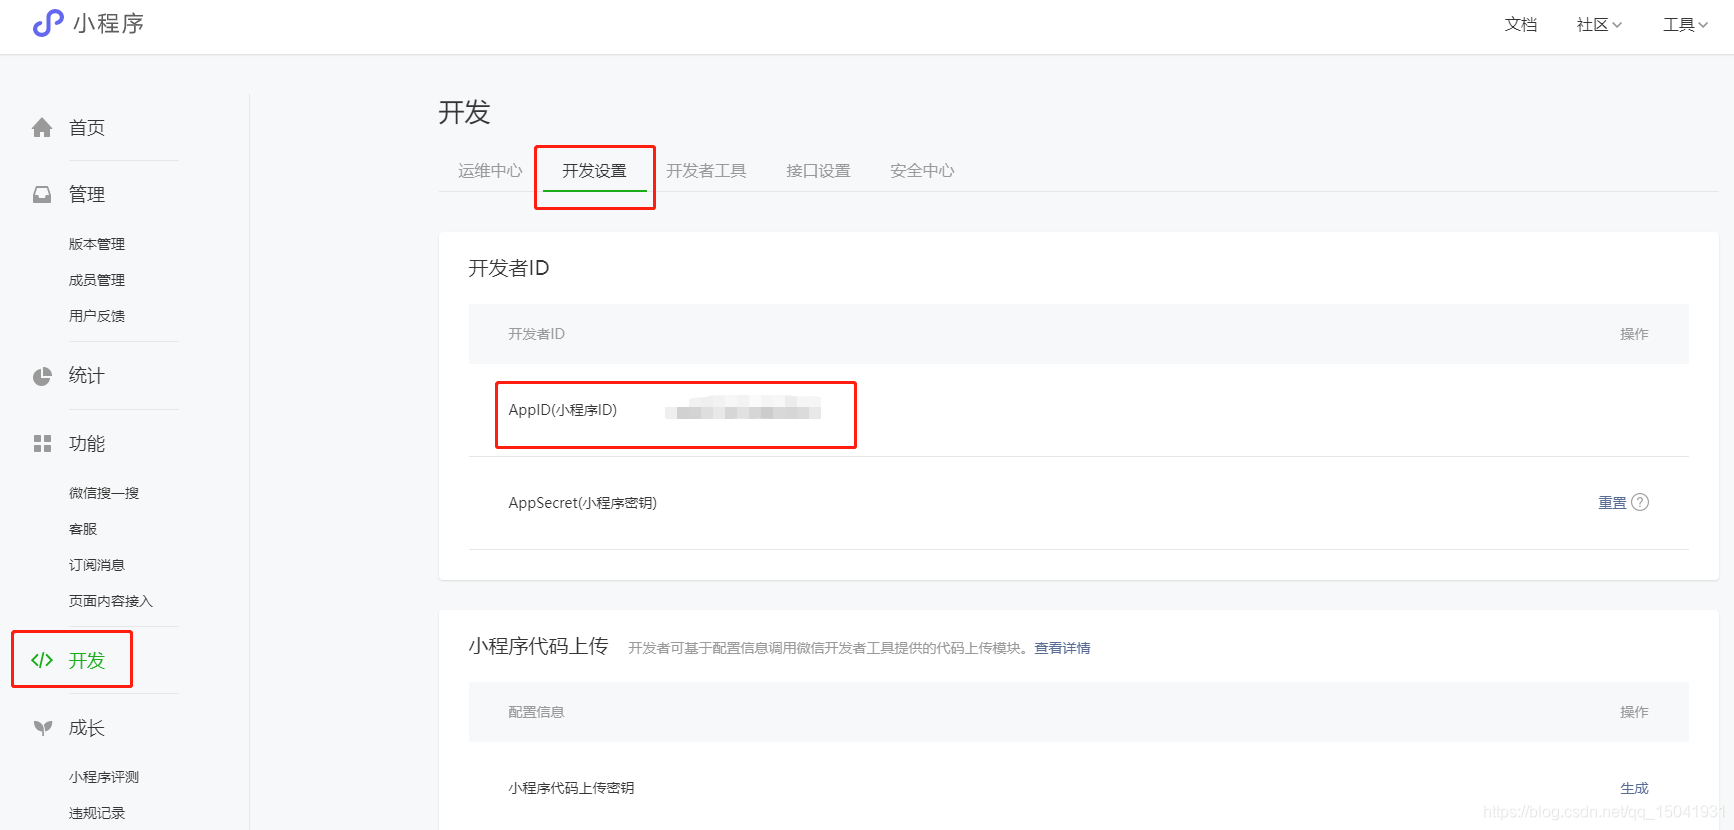Viewport: 1734px width, 830px height.
Task: Click the blurred AppID value
Action: (x=743, y=409)
